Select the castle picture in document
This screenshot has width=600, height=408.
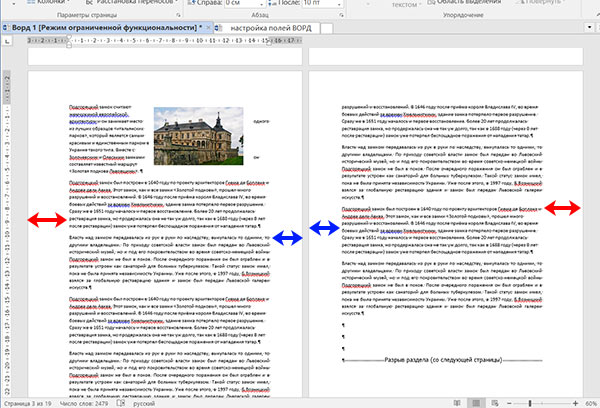[199, 136]
